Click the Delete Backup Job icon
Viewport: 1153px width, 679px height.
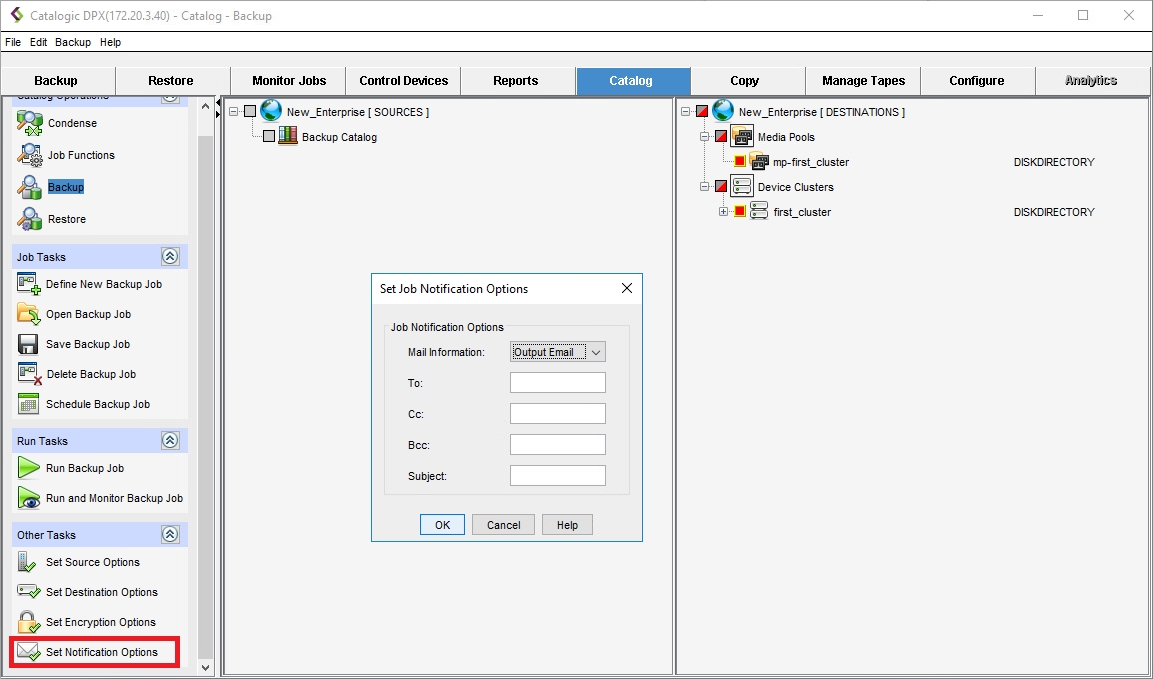(29, 375)
